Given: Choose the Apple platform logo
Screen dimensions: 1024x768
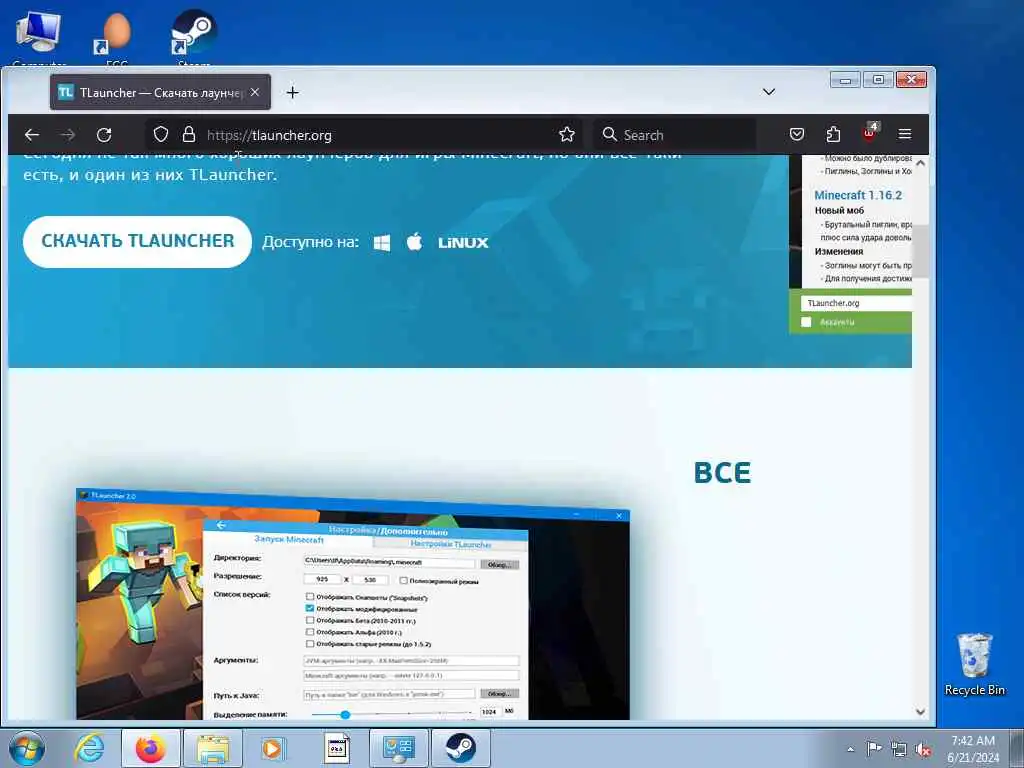Looking at the screenshot, I should point(415,242).
